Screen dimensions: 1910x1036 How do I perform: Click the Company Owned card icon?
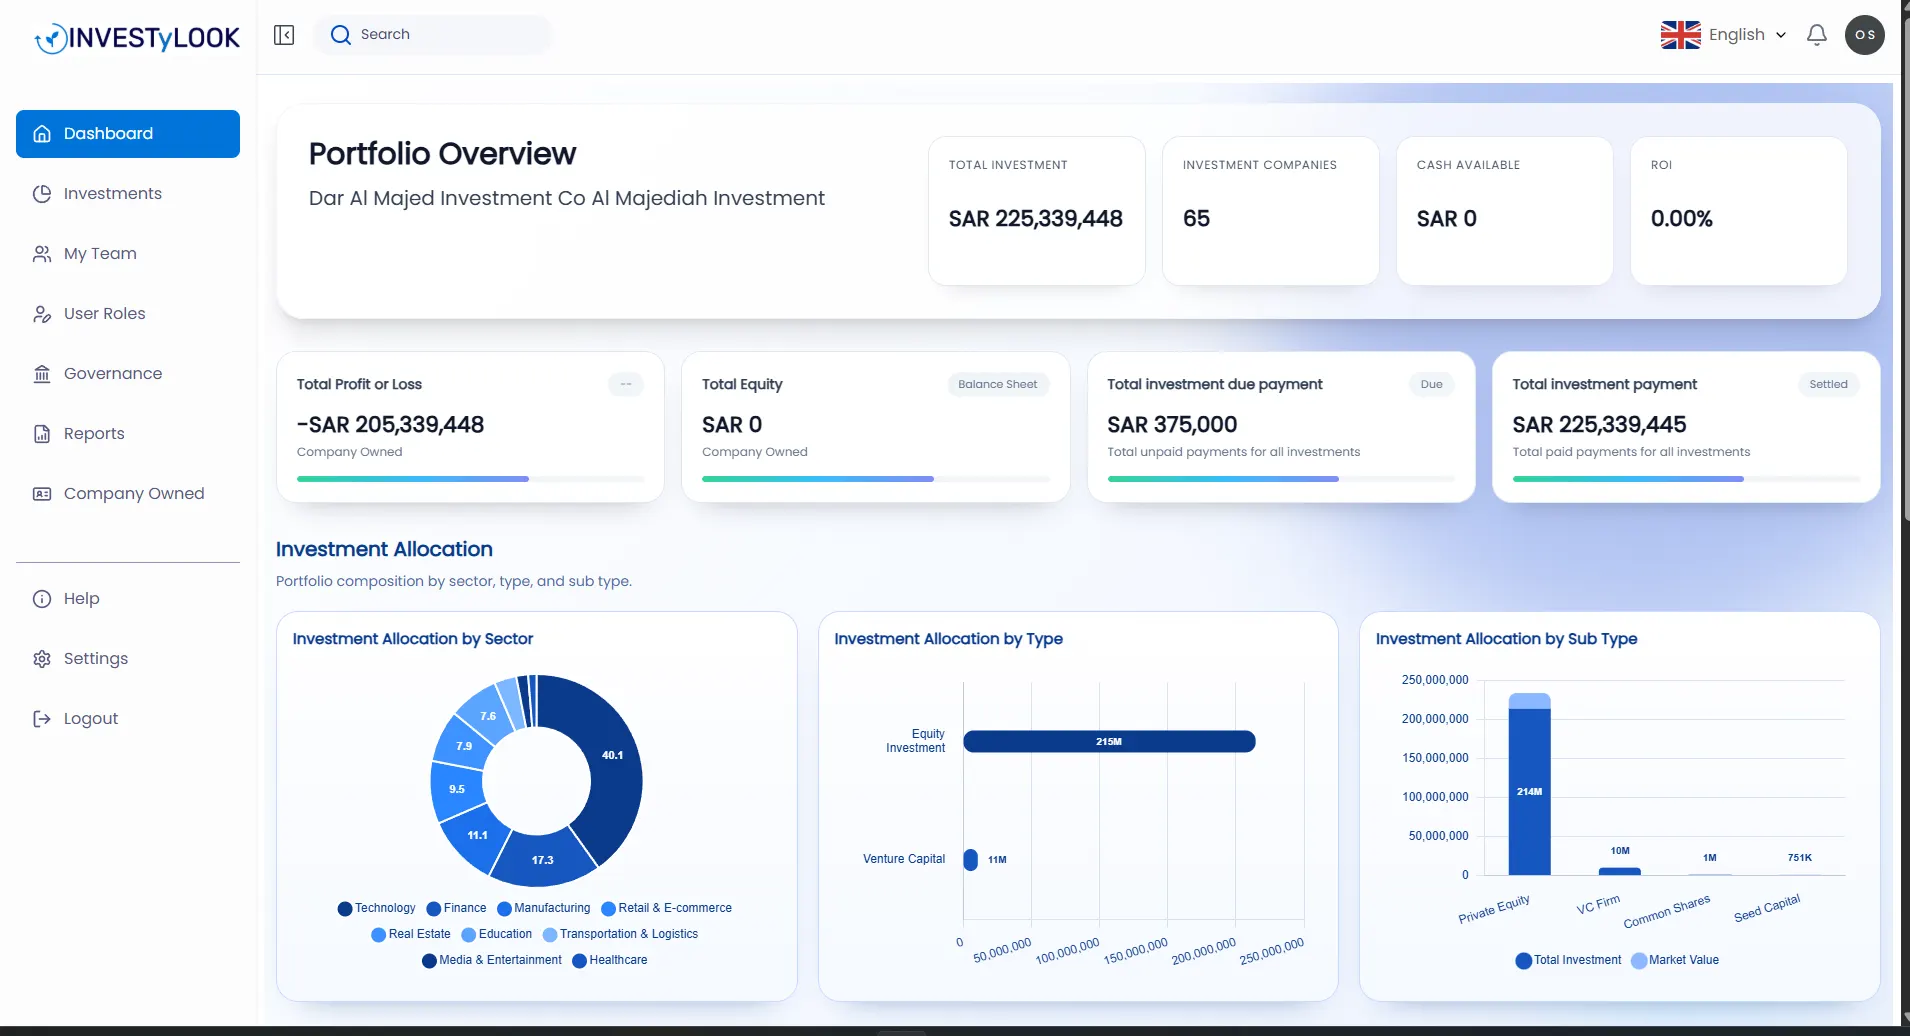(42, 494)
